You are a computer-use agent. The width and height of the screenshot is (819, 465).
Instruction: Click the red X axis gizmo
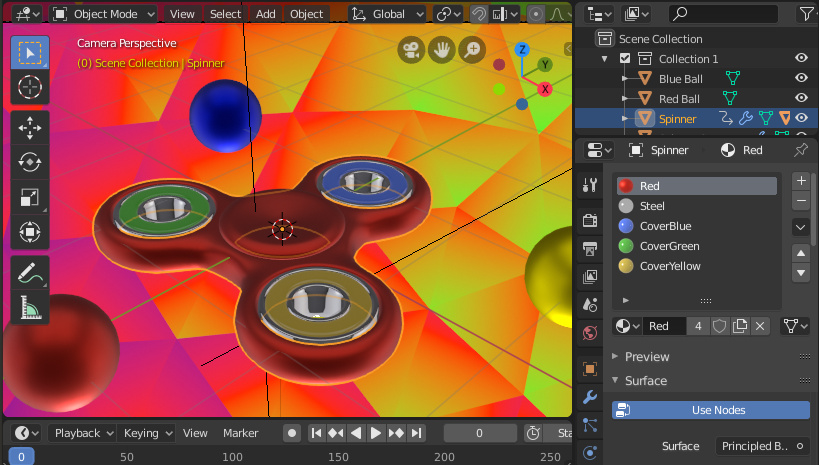[x=545, y=89]
